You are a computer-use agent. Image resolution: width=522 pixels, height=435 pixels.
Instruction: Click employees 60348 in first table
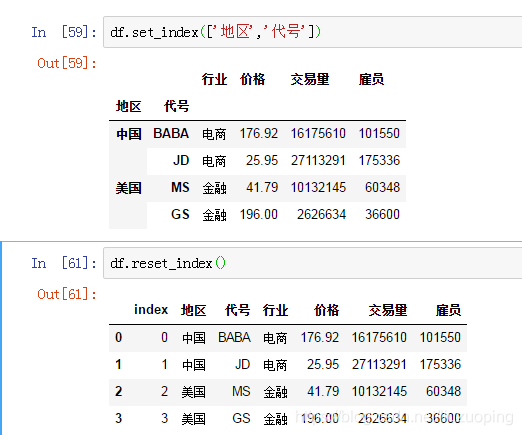click(x=382, y=188)
